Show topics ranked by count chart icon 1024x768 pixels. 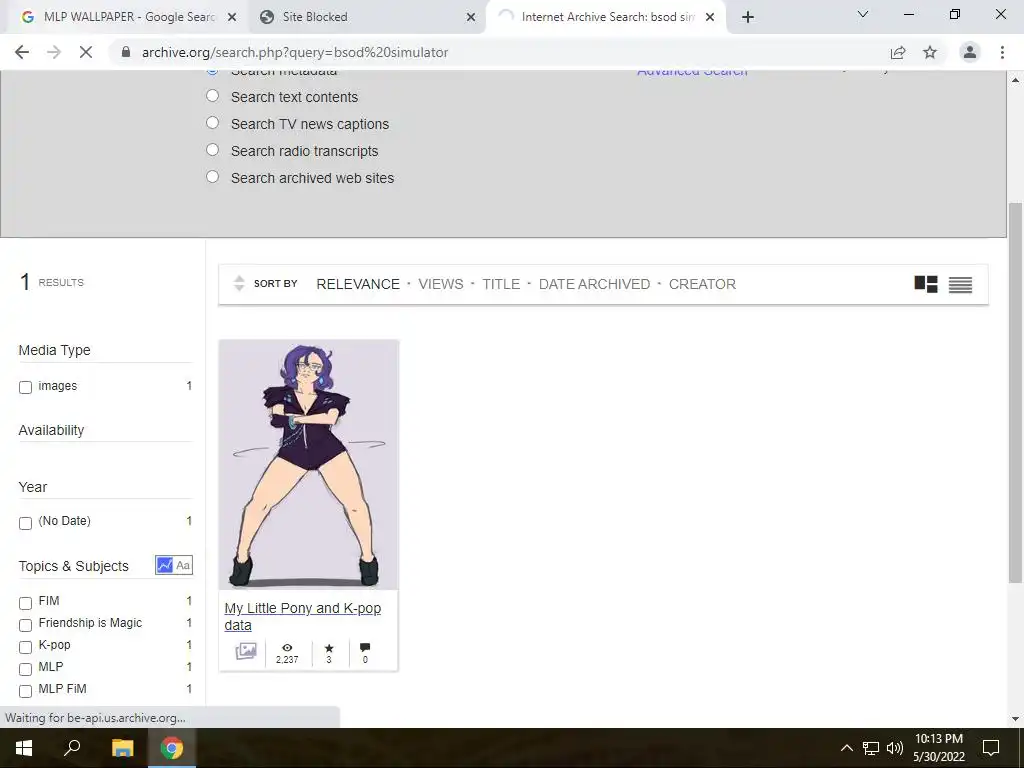[165, 565]
